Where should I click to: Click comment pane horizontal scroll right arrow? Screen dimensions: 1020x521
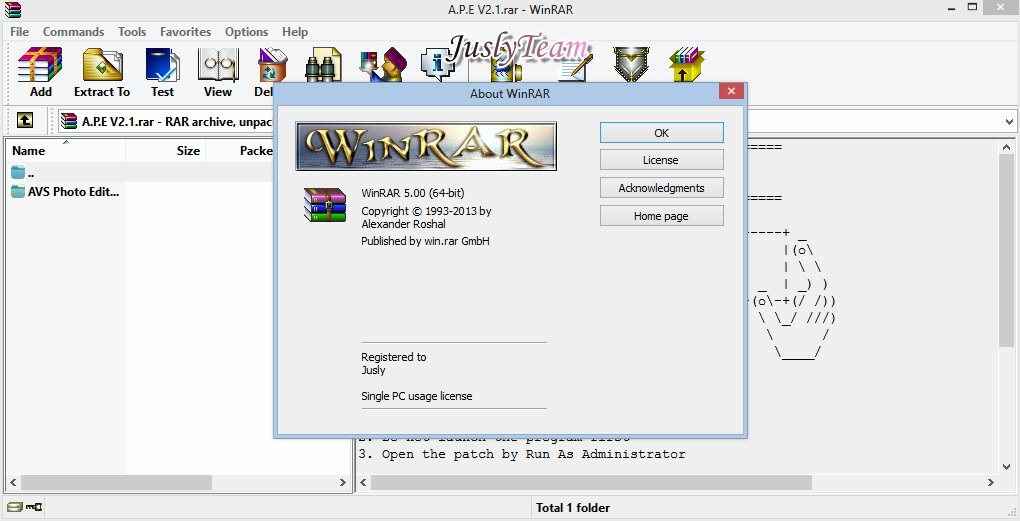tap(991, 483)
